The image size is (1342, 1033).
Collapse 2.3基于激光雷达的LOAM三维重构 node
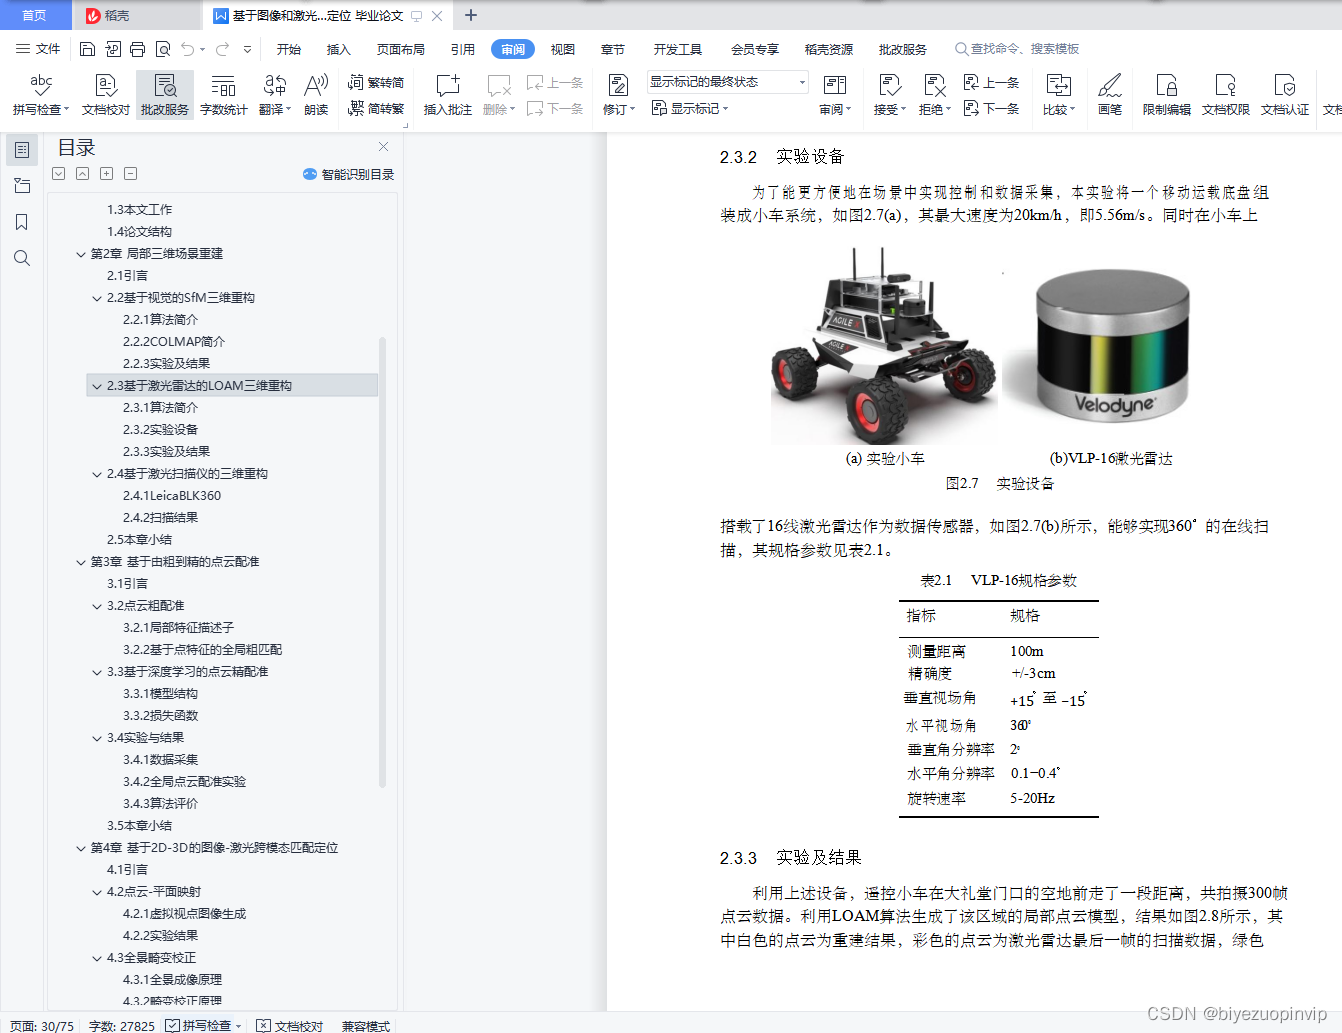tap(97, 386)
